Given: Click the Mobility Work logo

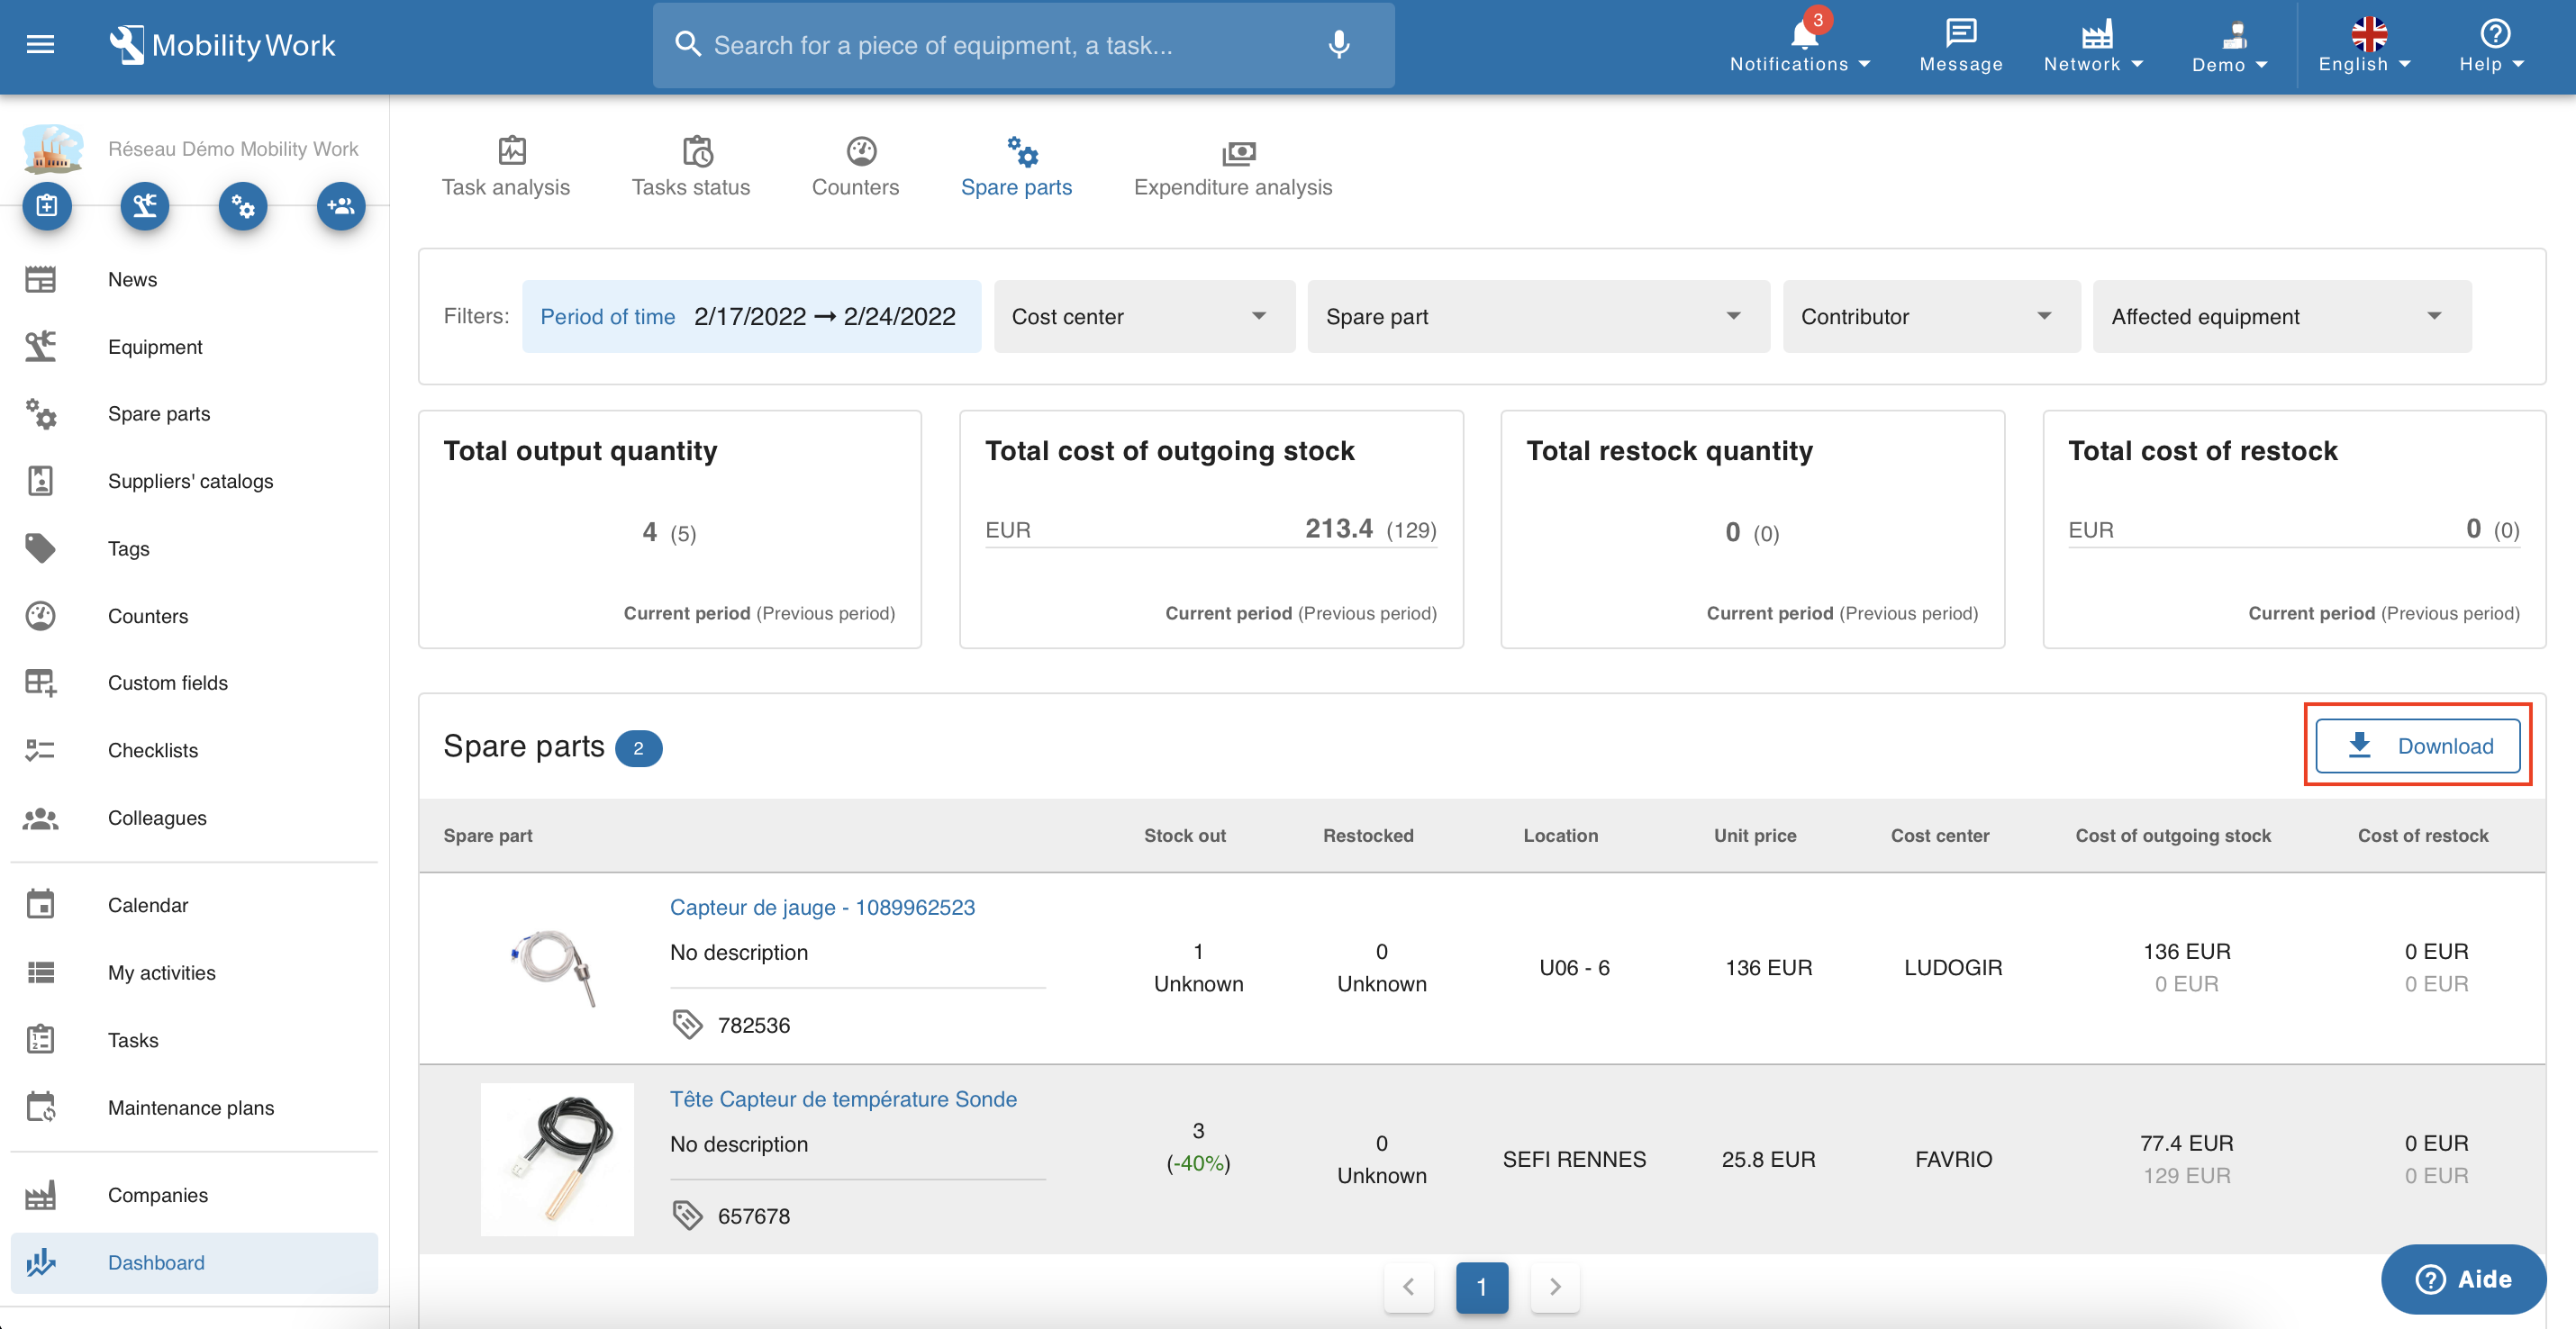Looking at the screenshot, I should [x=222, y=44].
